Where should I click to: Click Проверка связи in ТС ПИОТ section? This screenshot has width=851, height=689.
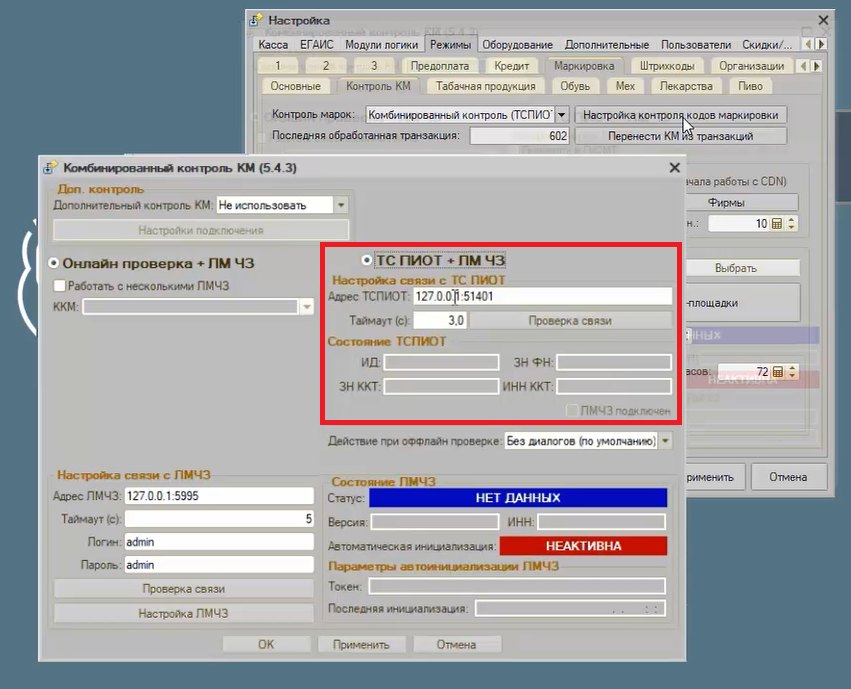pyautogui.click(x=570, y=321)
